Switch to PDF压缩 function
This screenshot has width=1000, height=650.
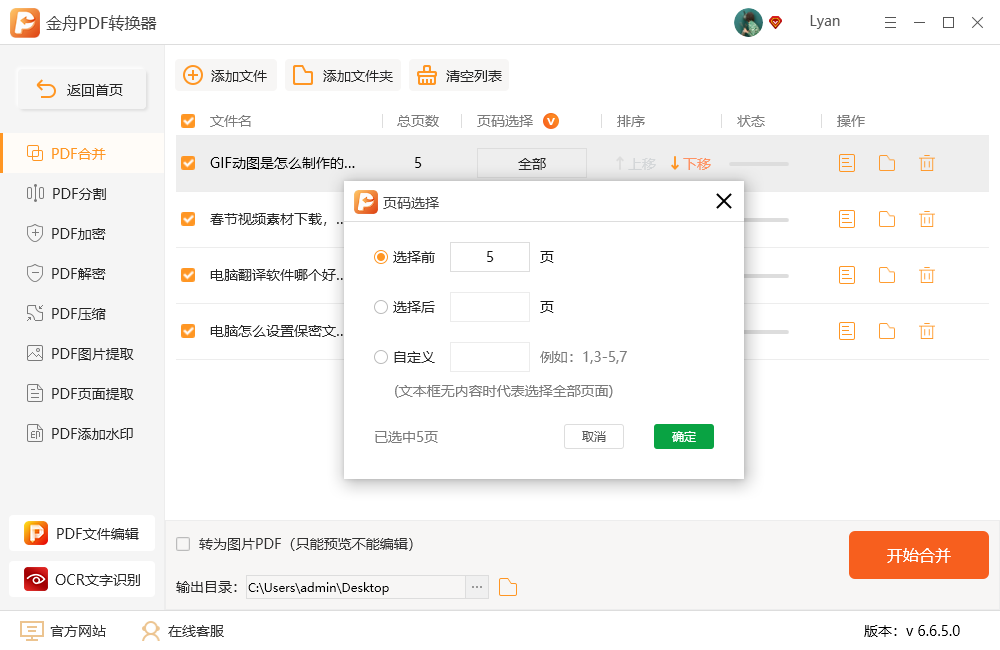70,313
